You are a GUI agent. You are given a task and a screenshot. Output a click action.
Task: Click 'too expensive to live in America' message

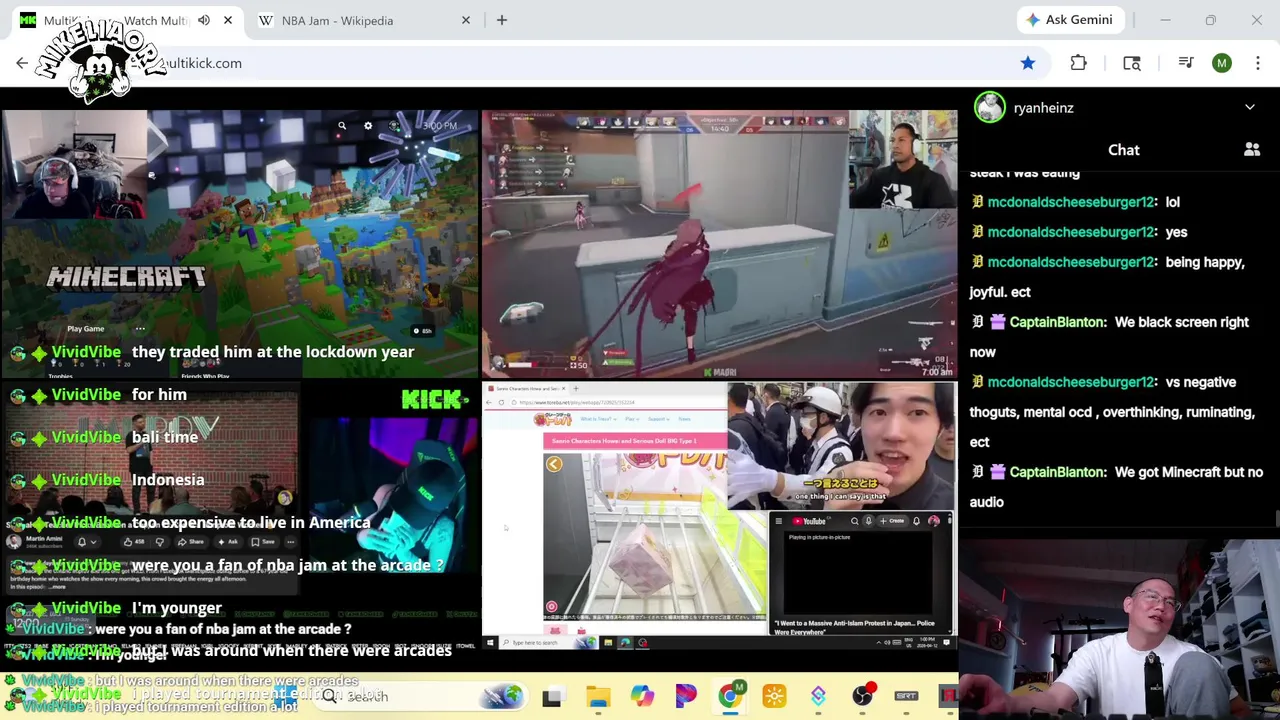(251, 523)
